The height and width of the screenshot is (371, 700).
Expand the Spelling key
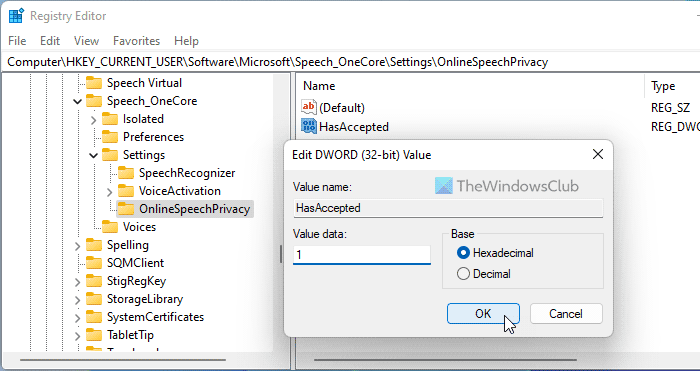77,246
